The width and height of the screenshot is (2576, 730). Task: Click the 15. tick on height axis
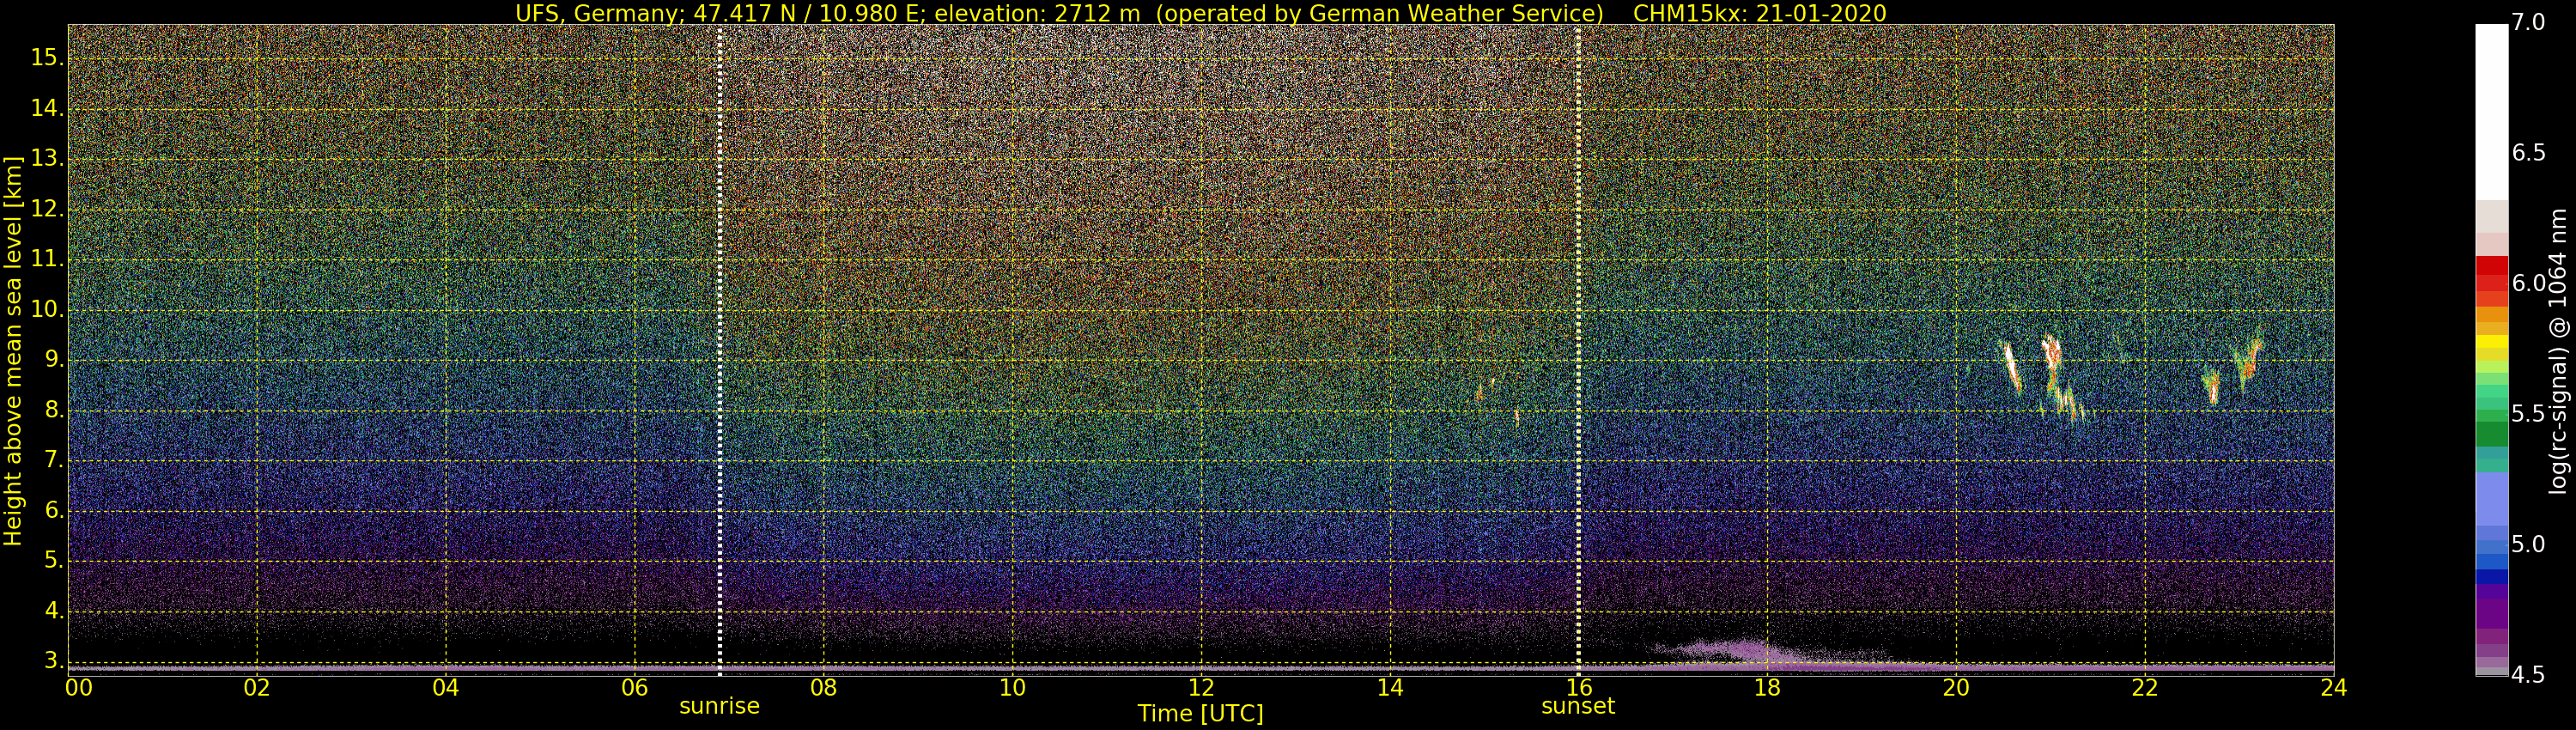[46, 58]
